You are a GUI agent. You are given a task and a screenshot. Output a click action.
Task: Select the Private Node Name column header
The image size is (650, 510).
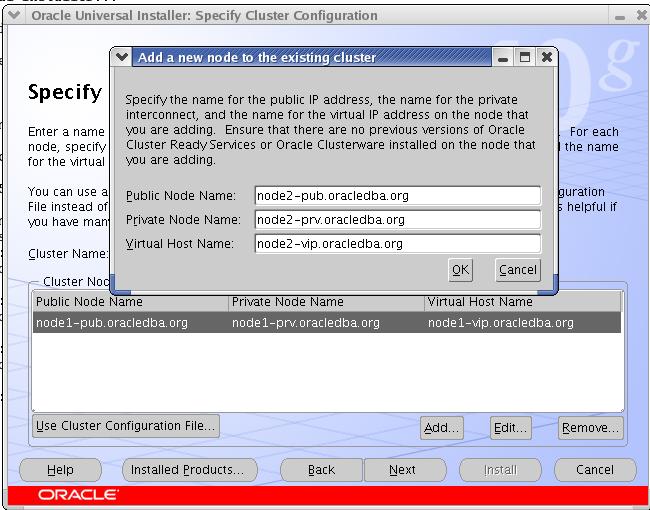[x=326, y=301]
